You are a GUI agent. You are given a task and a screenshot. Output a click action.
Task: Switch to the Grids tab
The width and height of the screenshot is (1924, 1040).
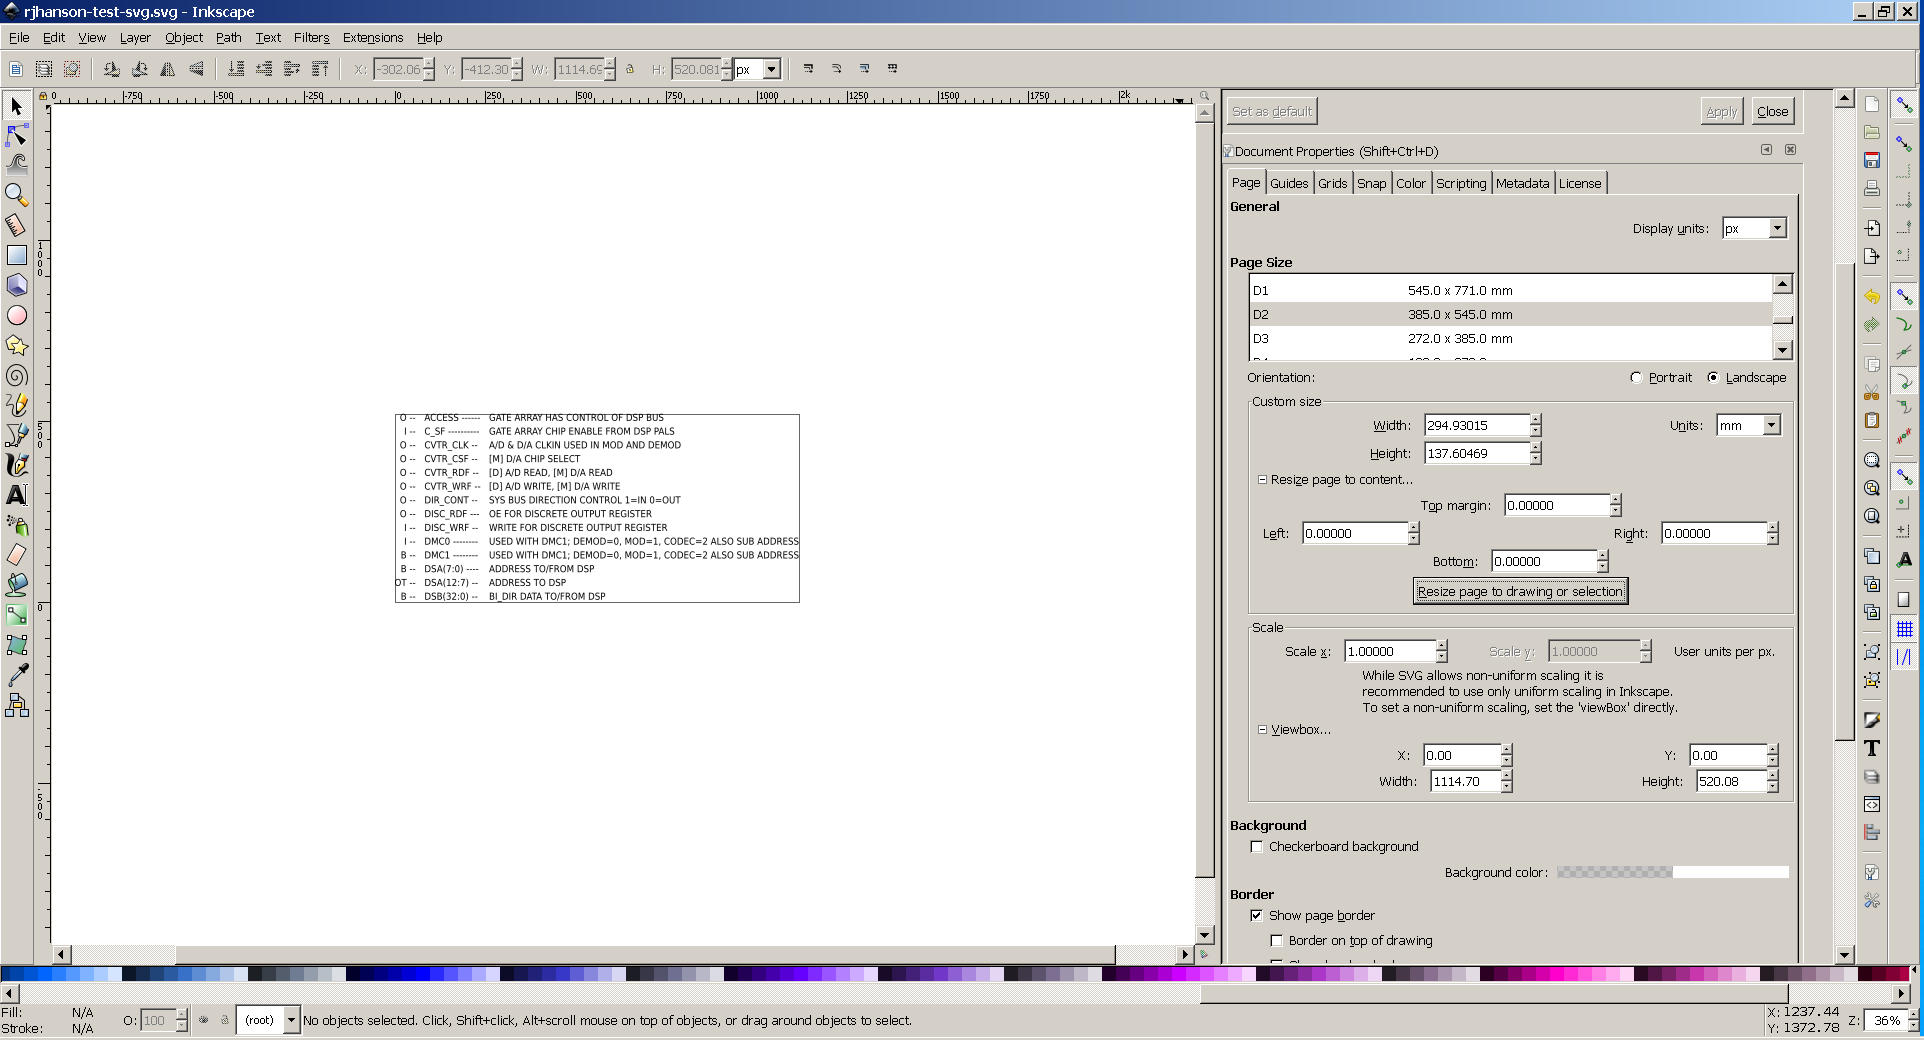point(1332,183)
